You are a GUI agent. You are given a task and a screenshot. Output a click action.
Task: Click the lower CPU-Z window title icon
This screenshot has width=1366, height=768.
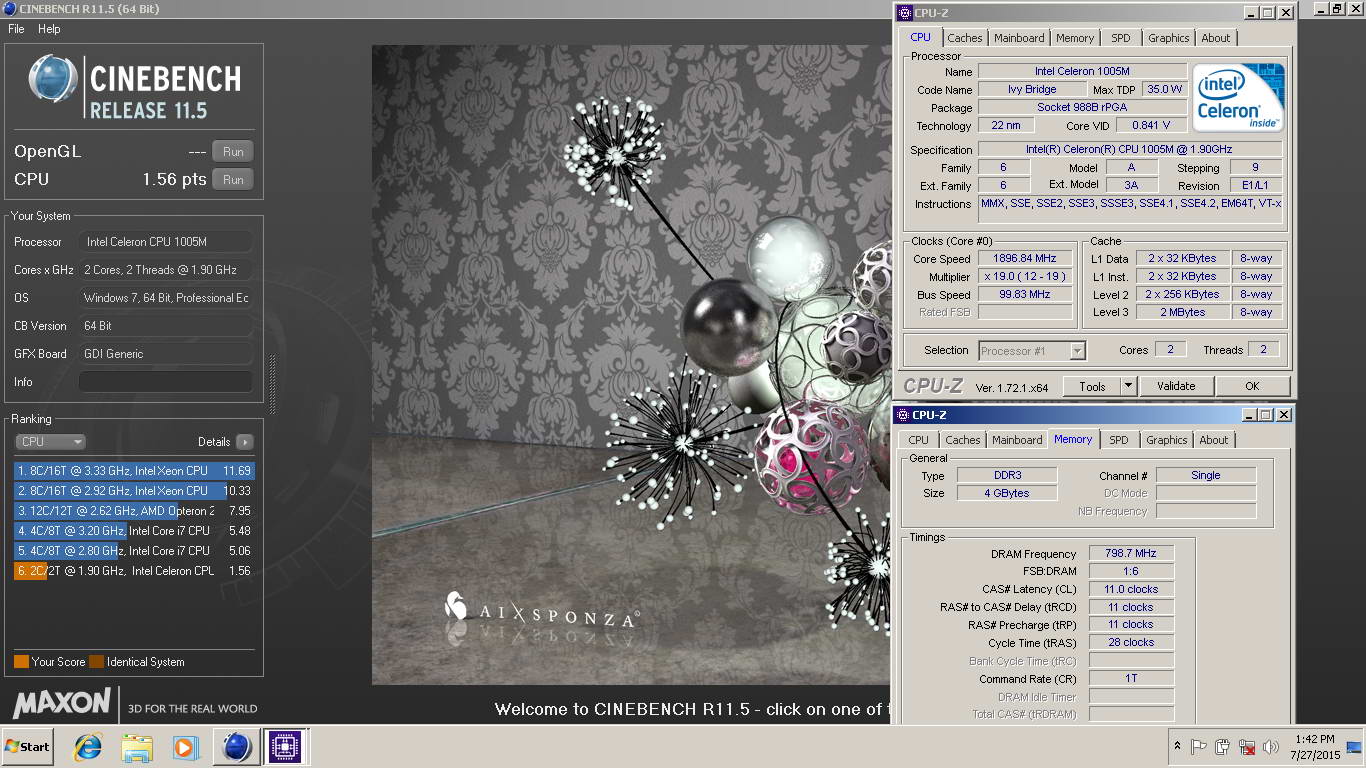coord(903,415)
